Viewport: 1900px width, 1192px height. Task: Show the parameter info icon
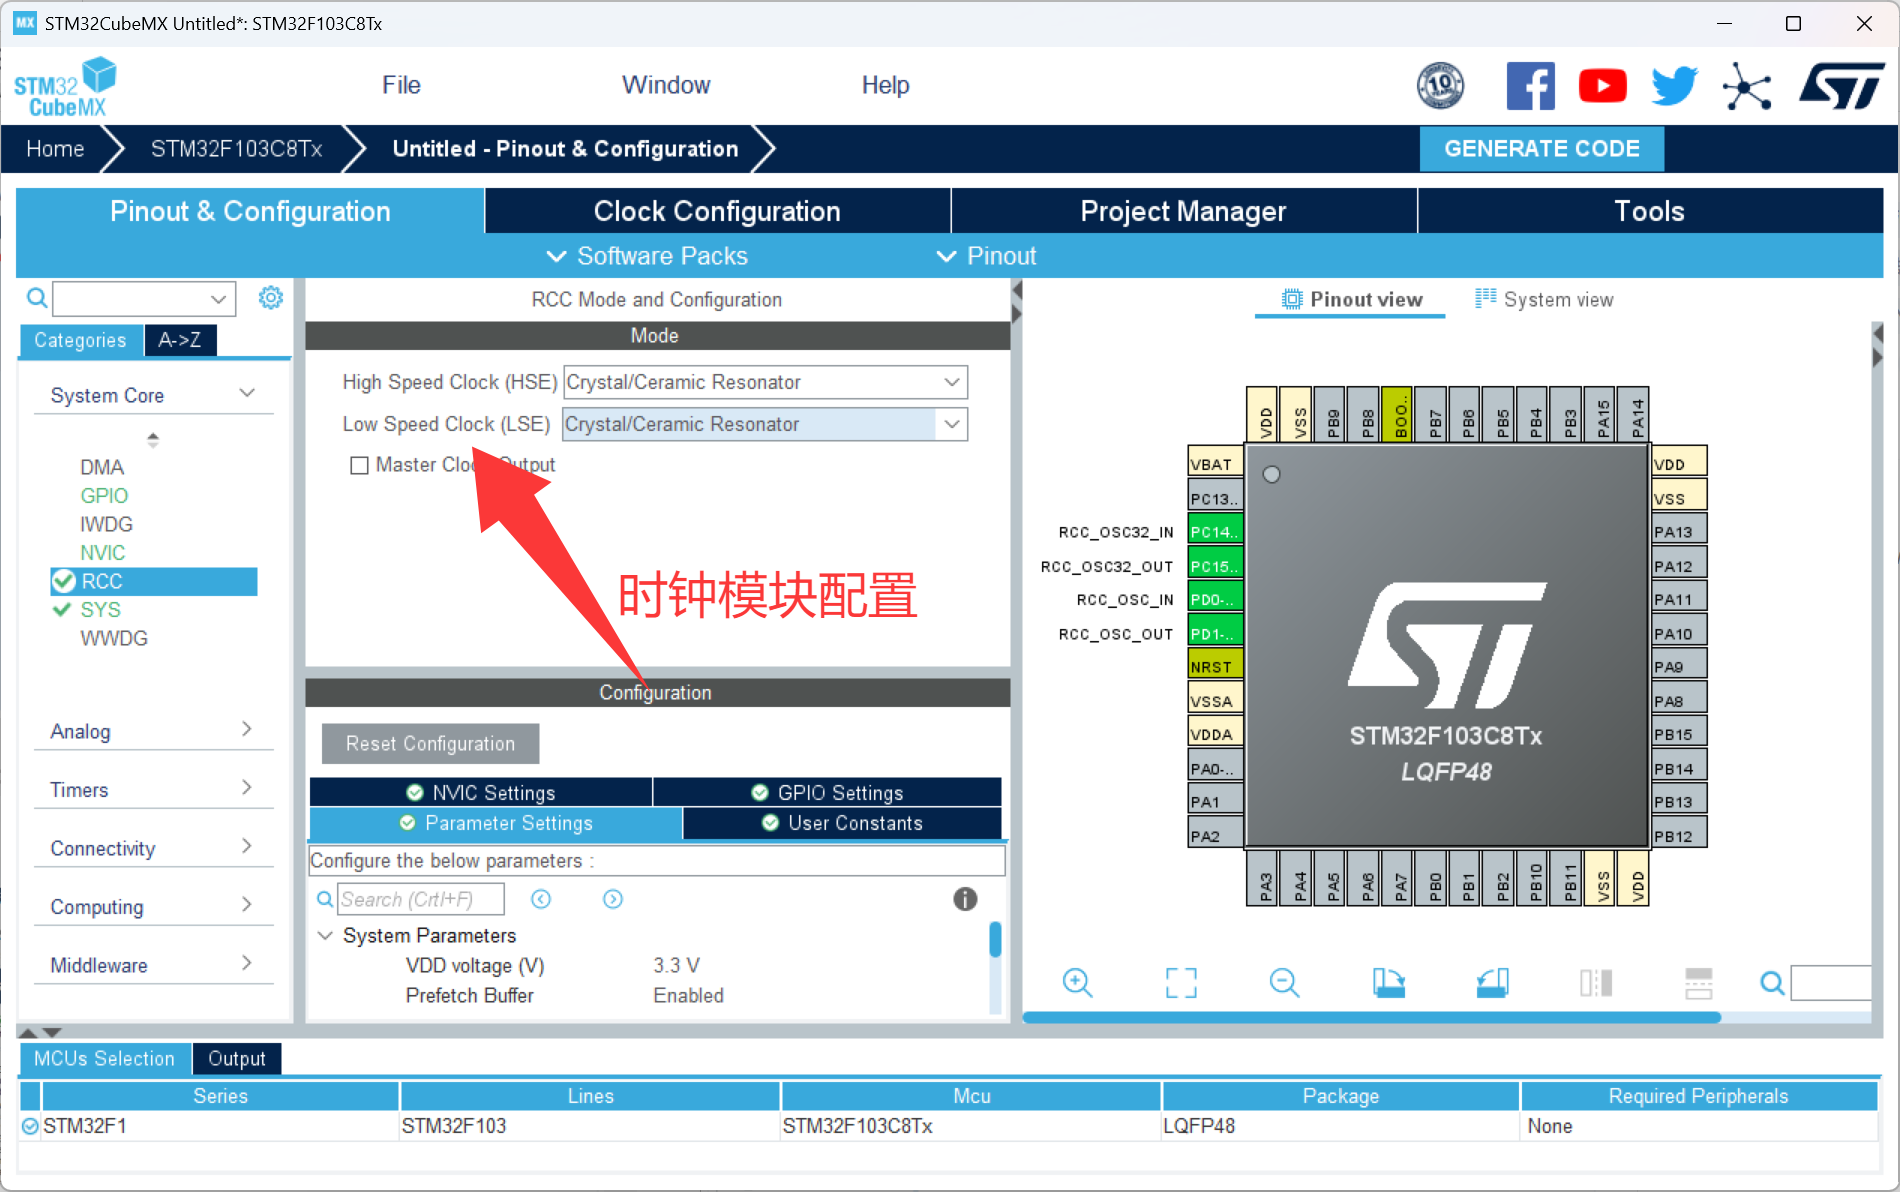[x=965, y=899]
